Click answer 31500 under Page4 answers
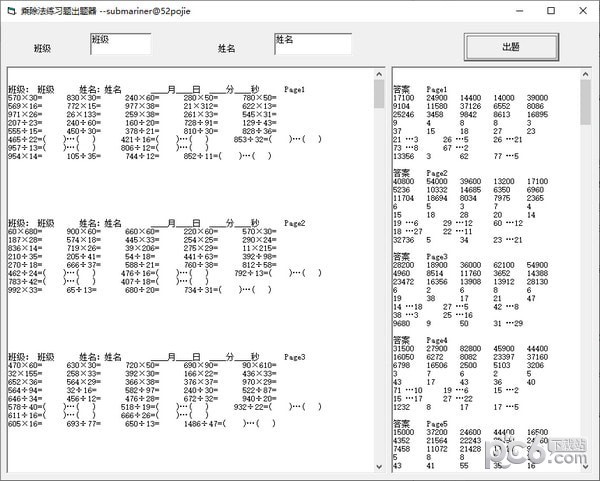The image size is (600, 481). pos(404,349)
